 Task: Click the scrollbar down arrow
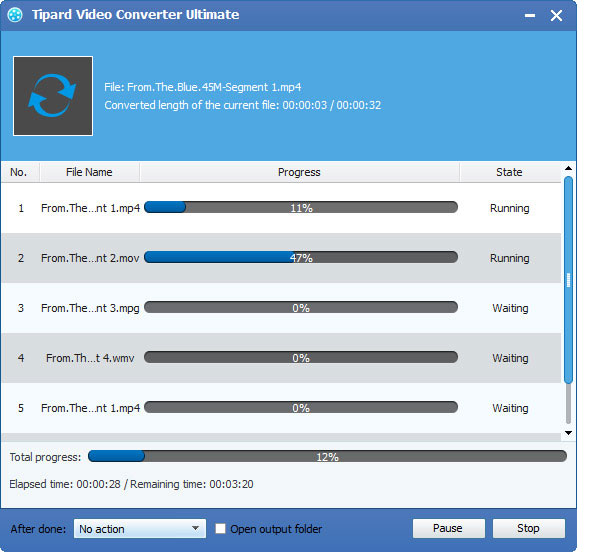point(569,433)
